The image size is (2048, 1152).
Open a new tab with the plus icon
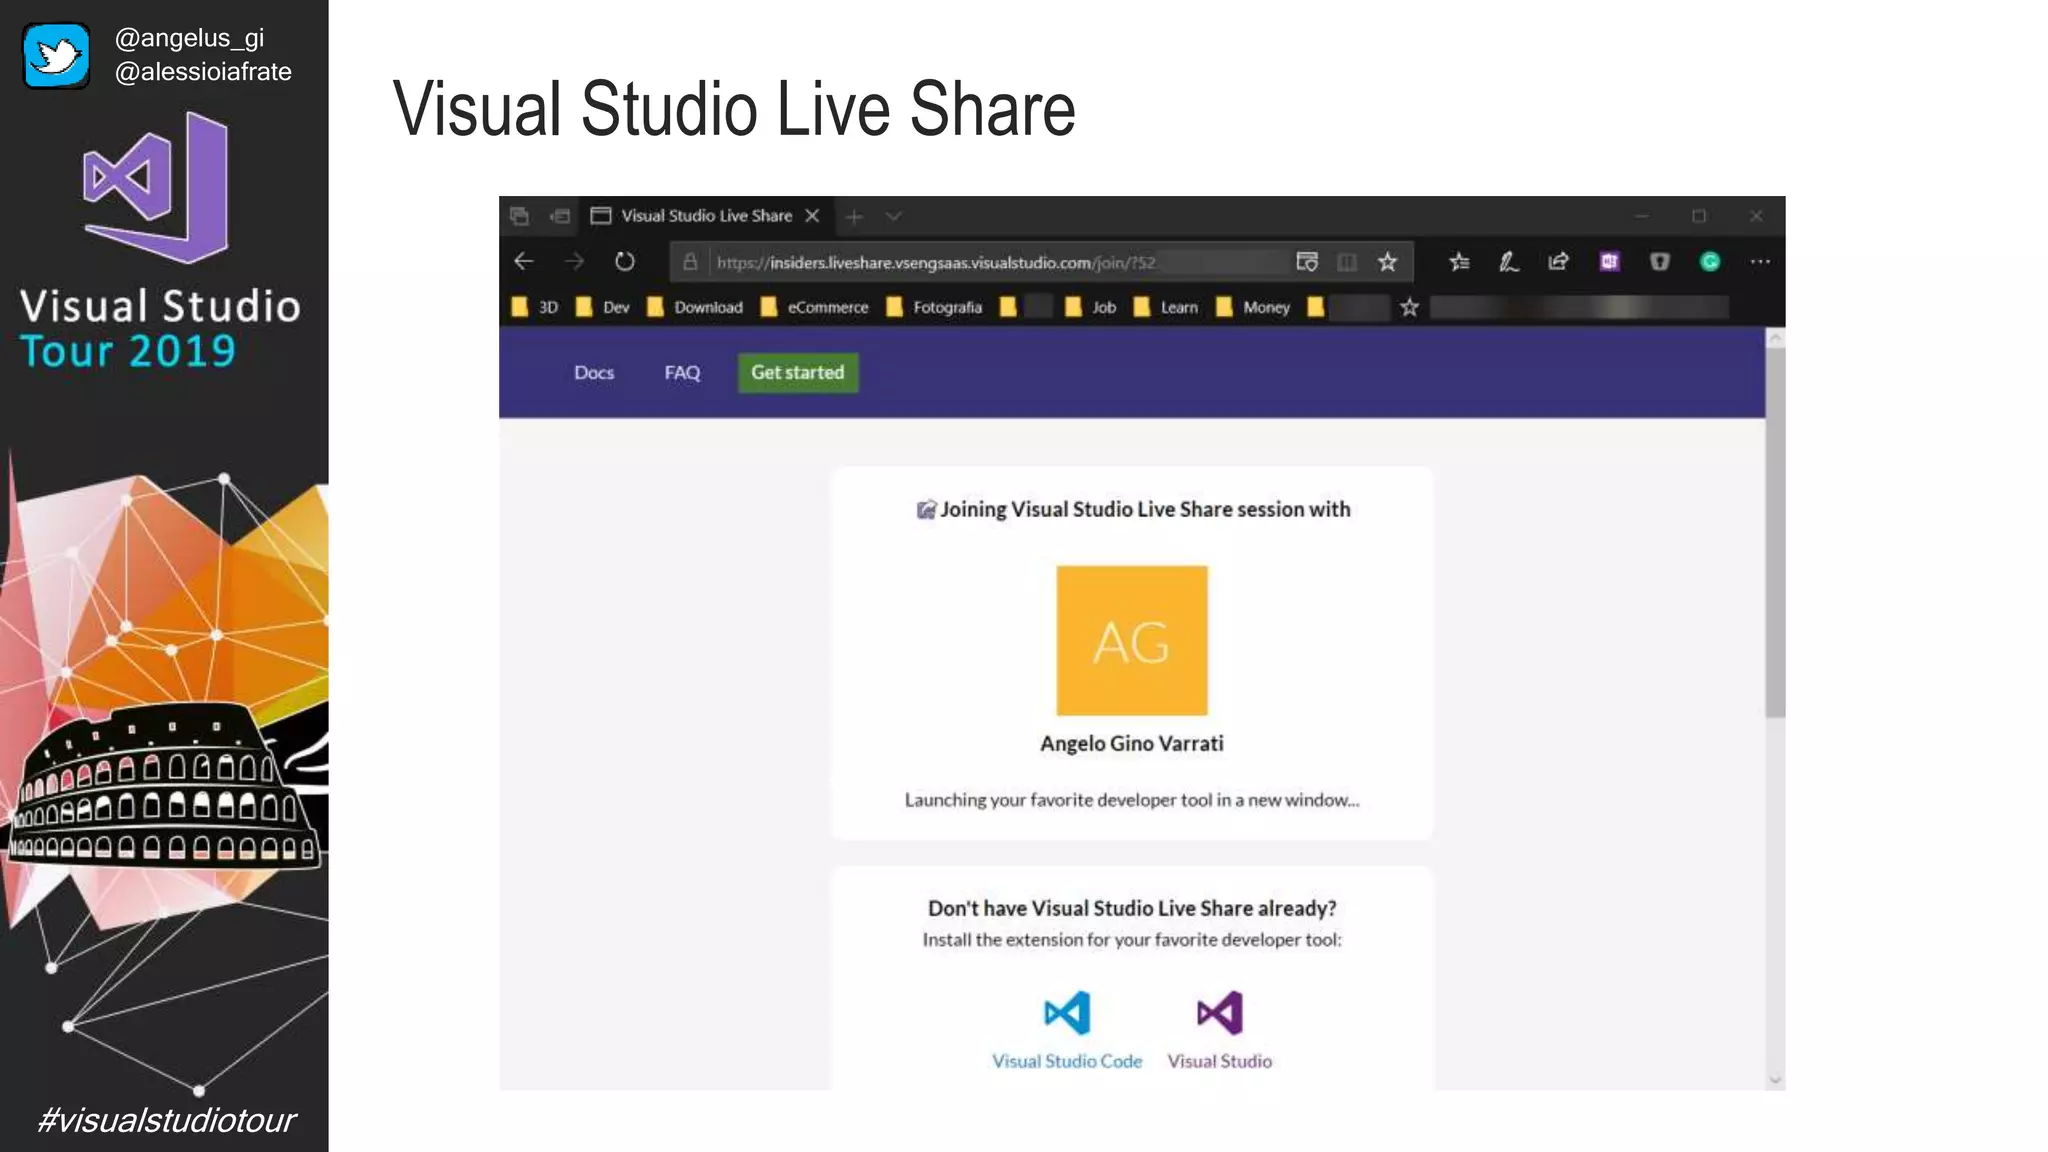[x=854, y=216]
